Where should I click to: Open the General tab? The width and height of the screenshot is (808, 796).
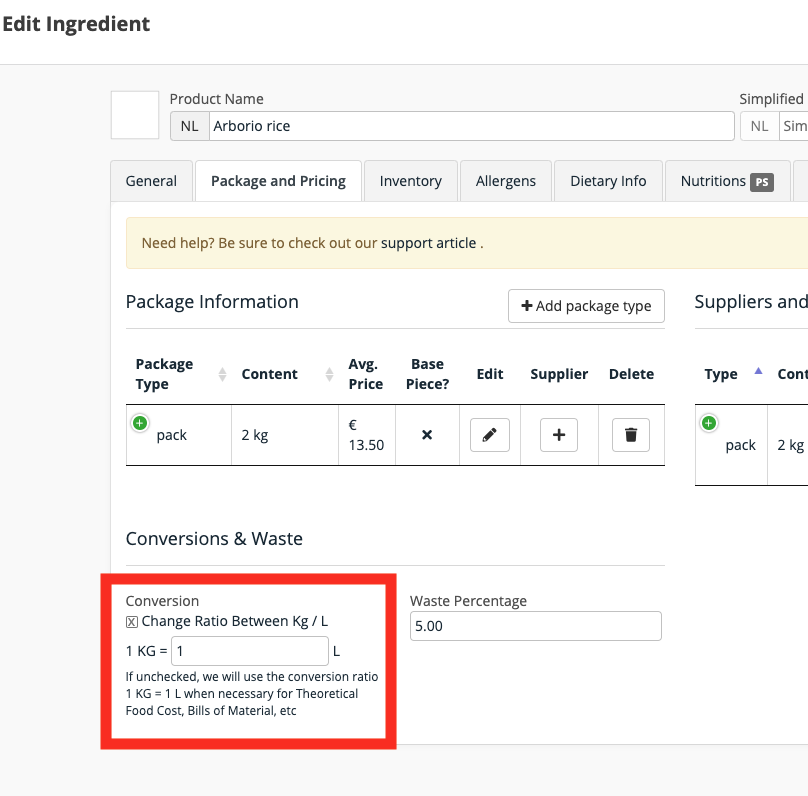click(151, 181)
